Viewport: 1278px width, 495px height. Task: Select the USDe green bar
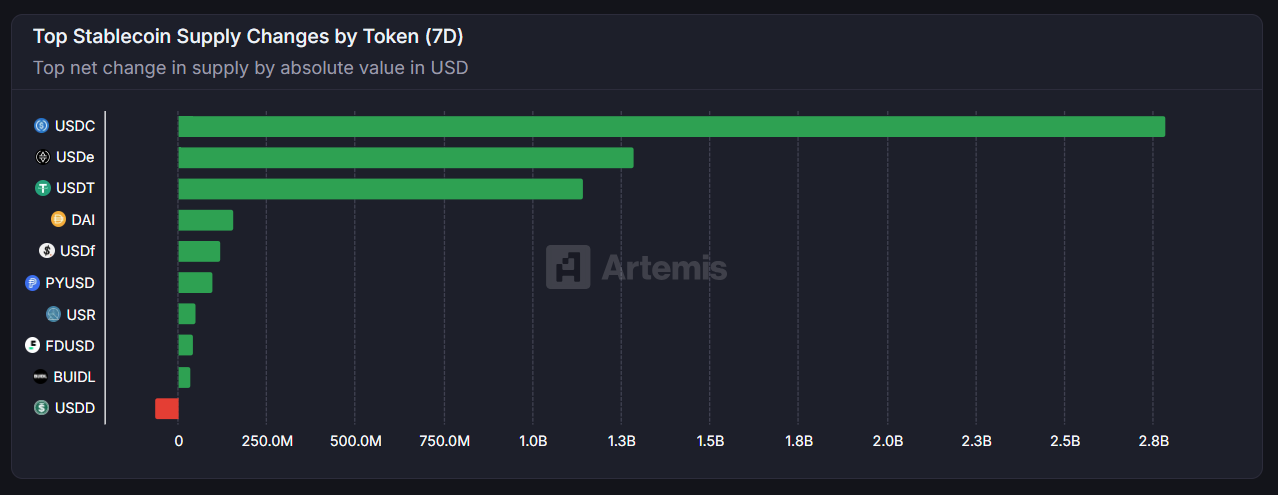[406, 157]
